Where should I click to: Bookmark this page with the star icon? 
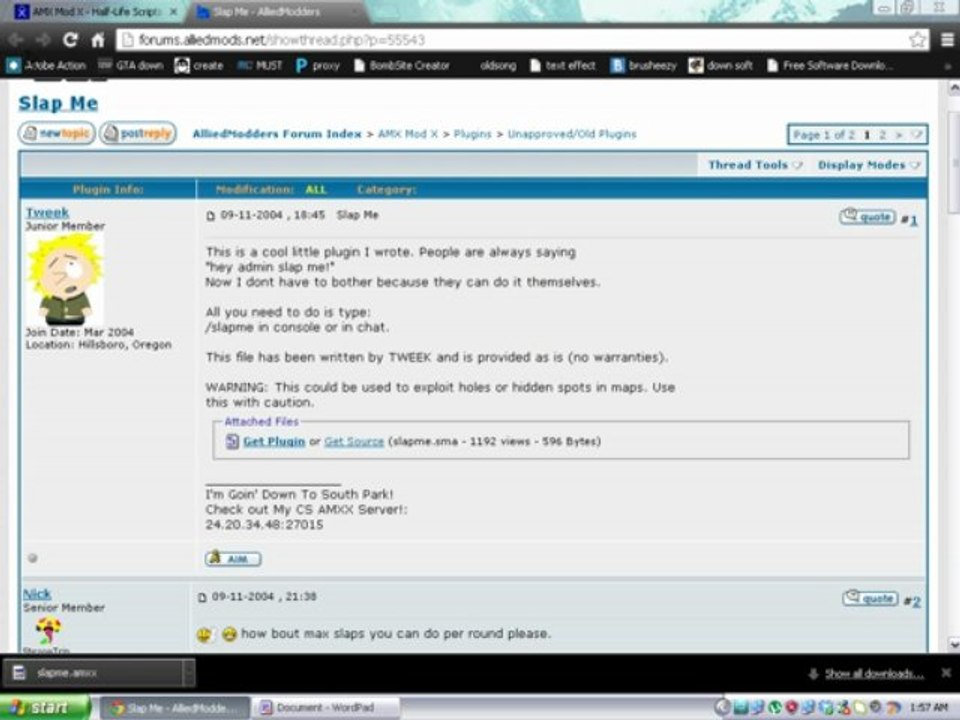click(x=917, y=40)
